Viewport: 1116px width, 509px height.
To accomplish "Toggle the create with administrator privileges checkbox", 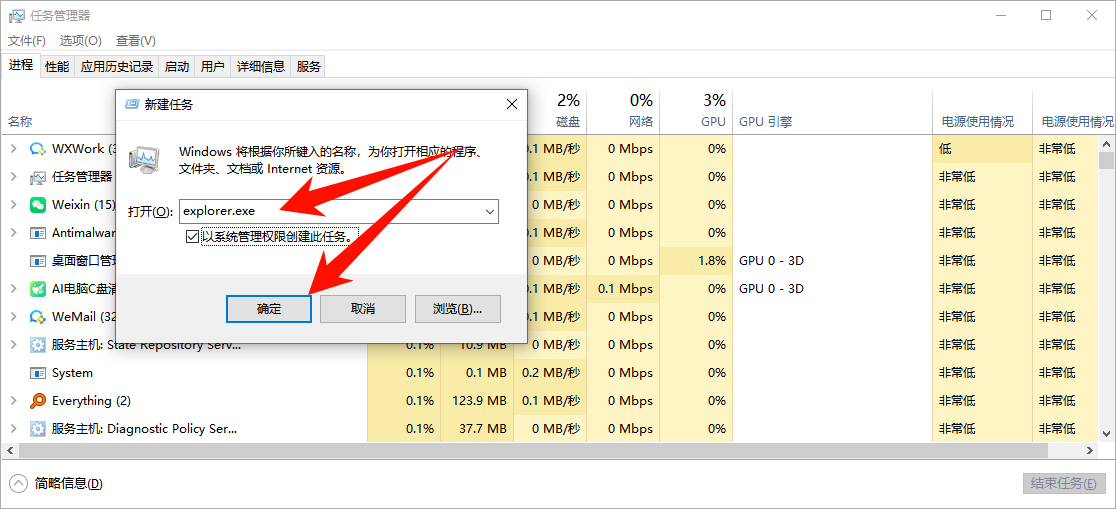I will (192, 237).
